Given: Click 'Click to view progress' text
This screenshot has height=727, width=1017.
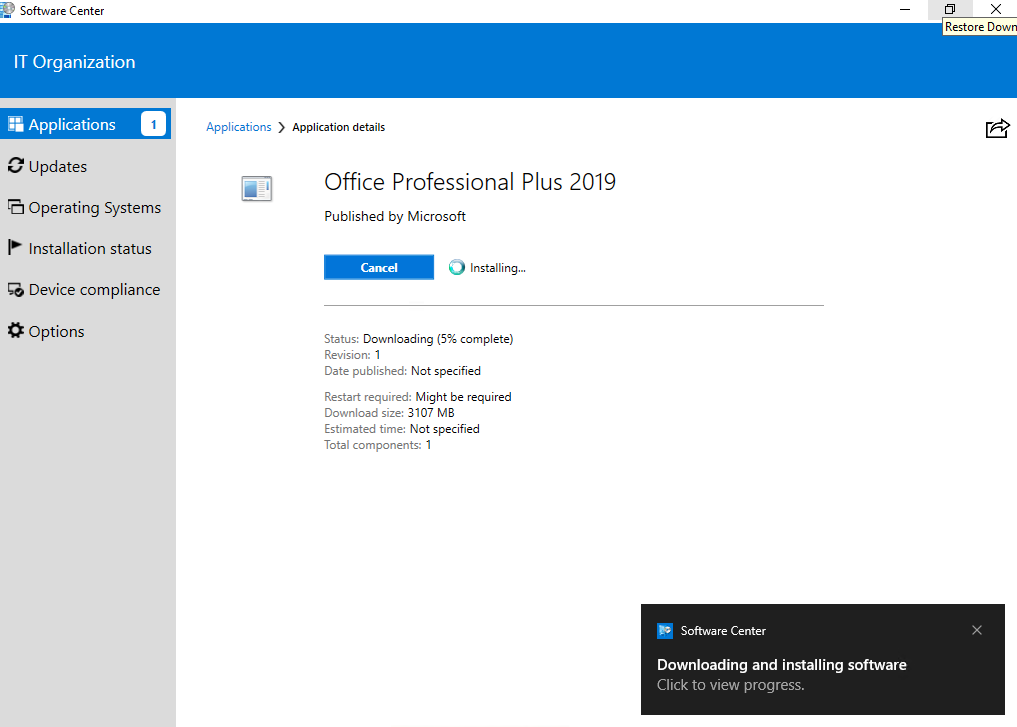Looking at the screenshot, I should 730,685.
